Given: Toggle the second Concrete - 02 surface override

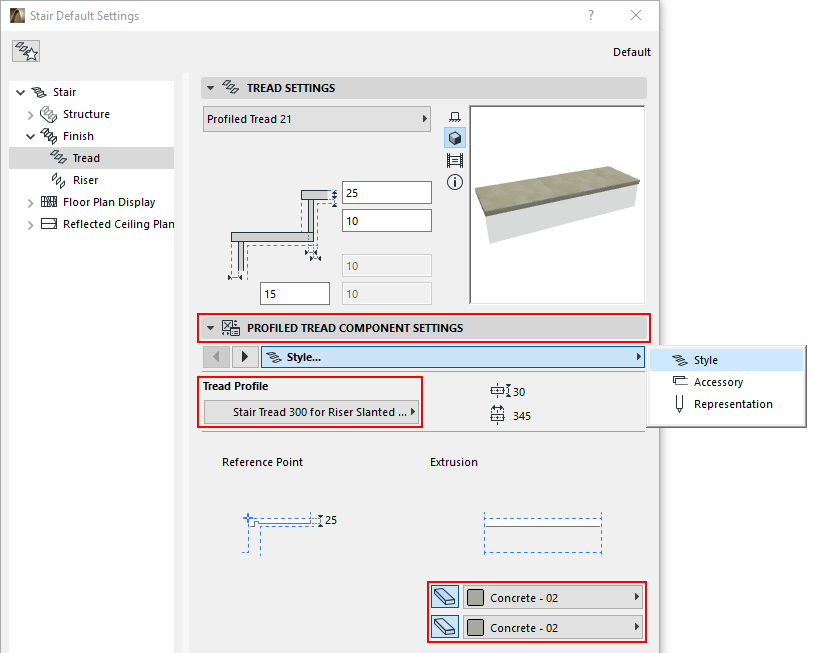Looking at the screenshot, I should [445, 628].
